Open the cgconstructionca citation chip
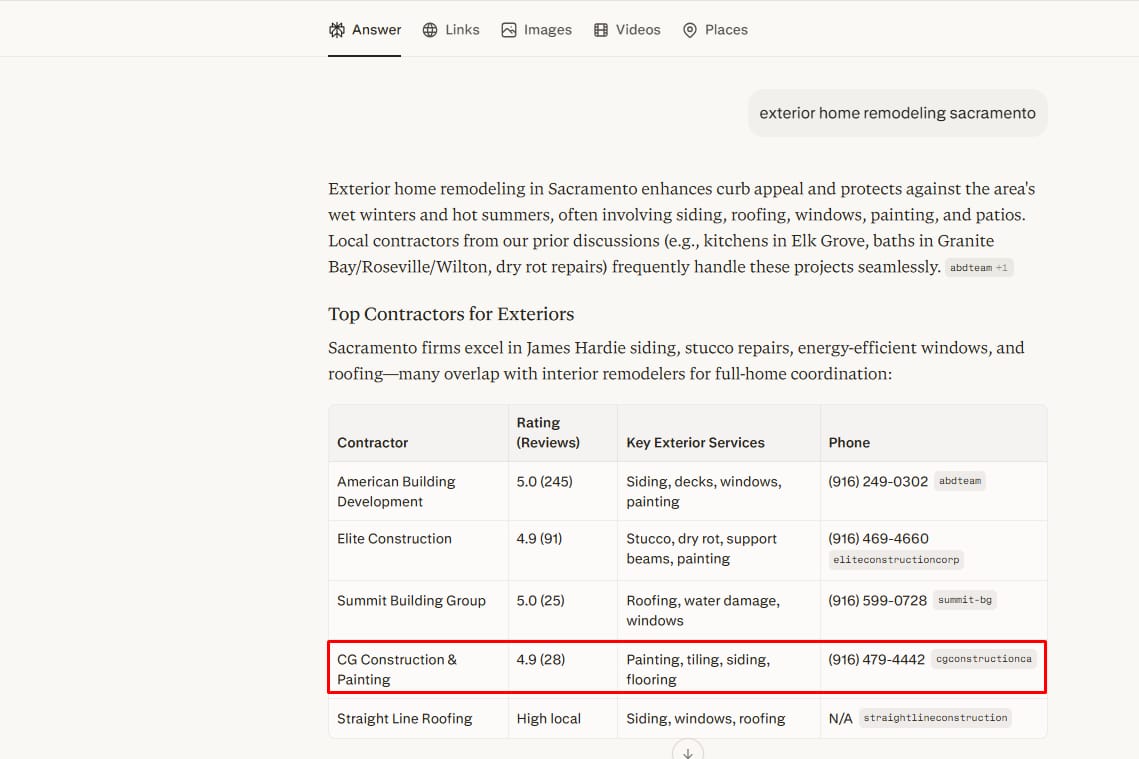Image resolution: width=1139 pixels, height=759 pixels. (x=984, y=659)
